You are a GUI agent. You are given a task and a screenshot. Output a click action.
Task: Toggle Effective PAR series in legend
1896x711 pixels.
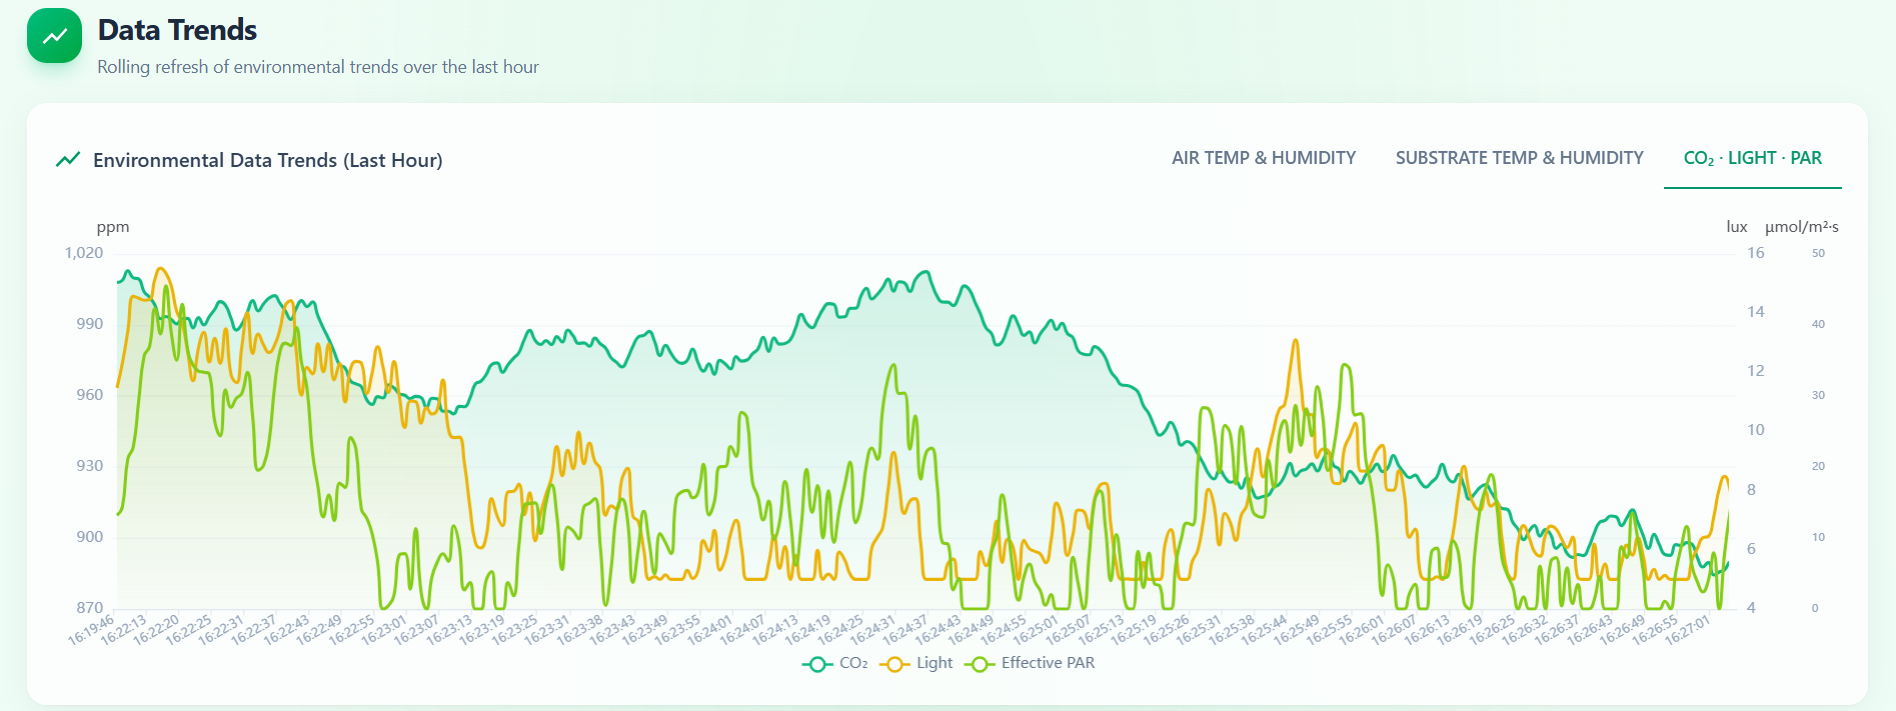tap(1030, 663)
